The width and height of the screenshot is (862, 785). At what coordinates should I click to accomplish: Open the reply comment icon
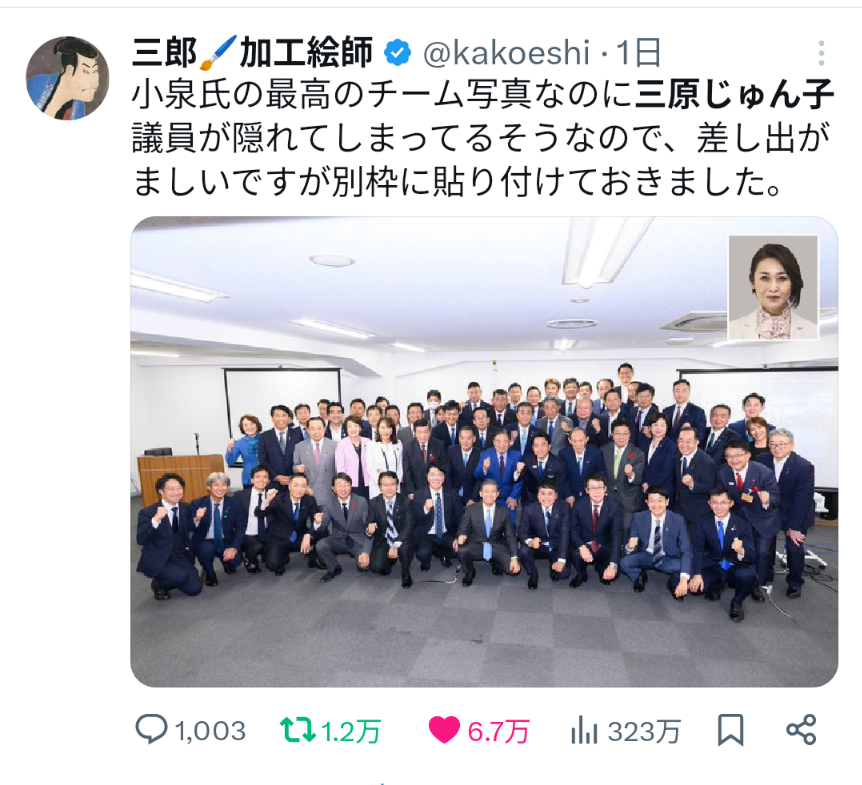click(151, 729)
